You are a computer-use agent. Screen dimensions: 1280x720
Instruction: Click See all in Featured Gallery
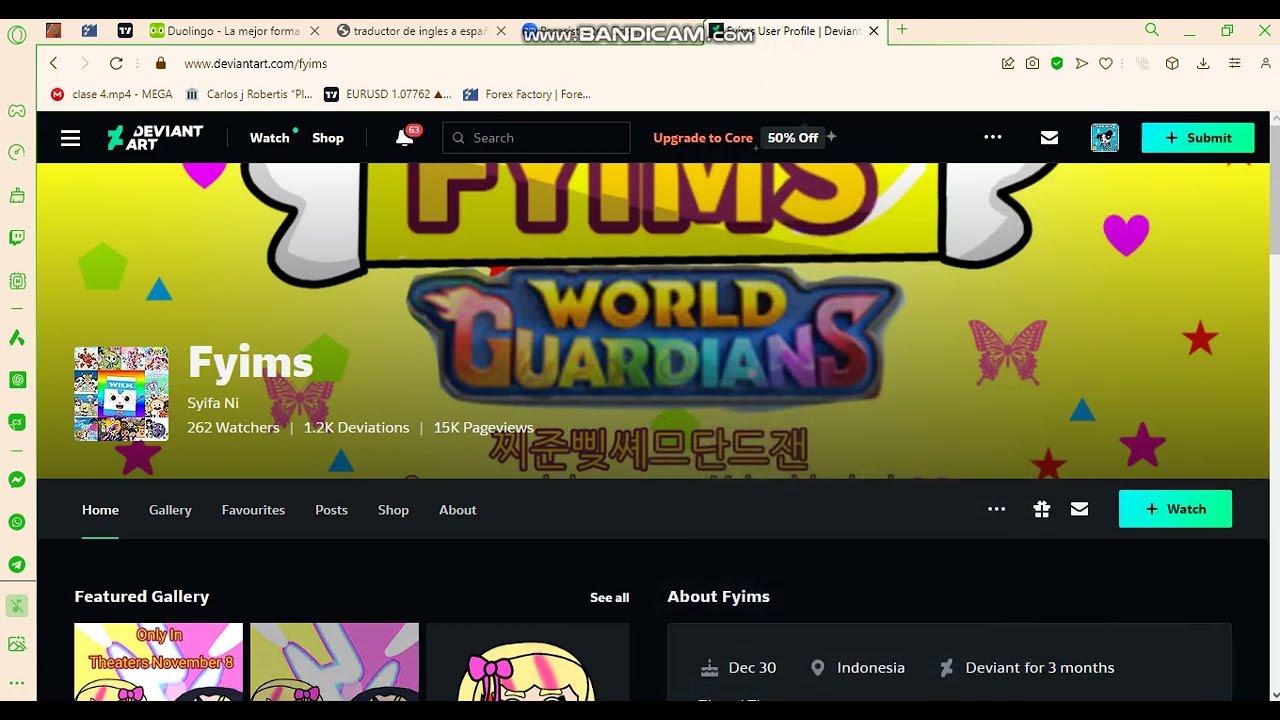coord(609,598)
